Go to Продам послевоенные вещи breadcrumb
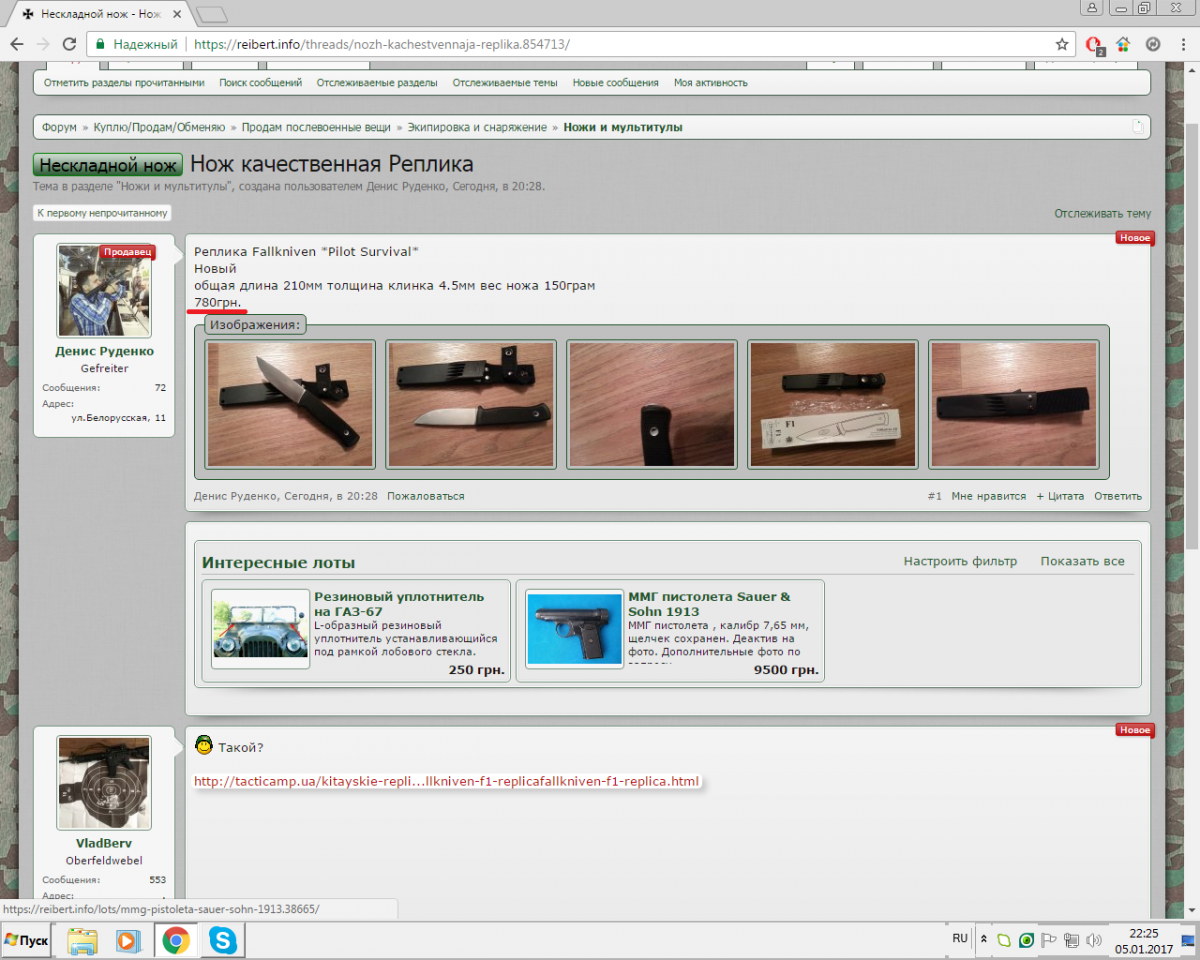This screenshot has width=1200, height=960. click(316, 127)
